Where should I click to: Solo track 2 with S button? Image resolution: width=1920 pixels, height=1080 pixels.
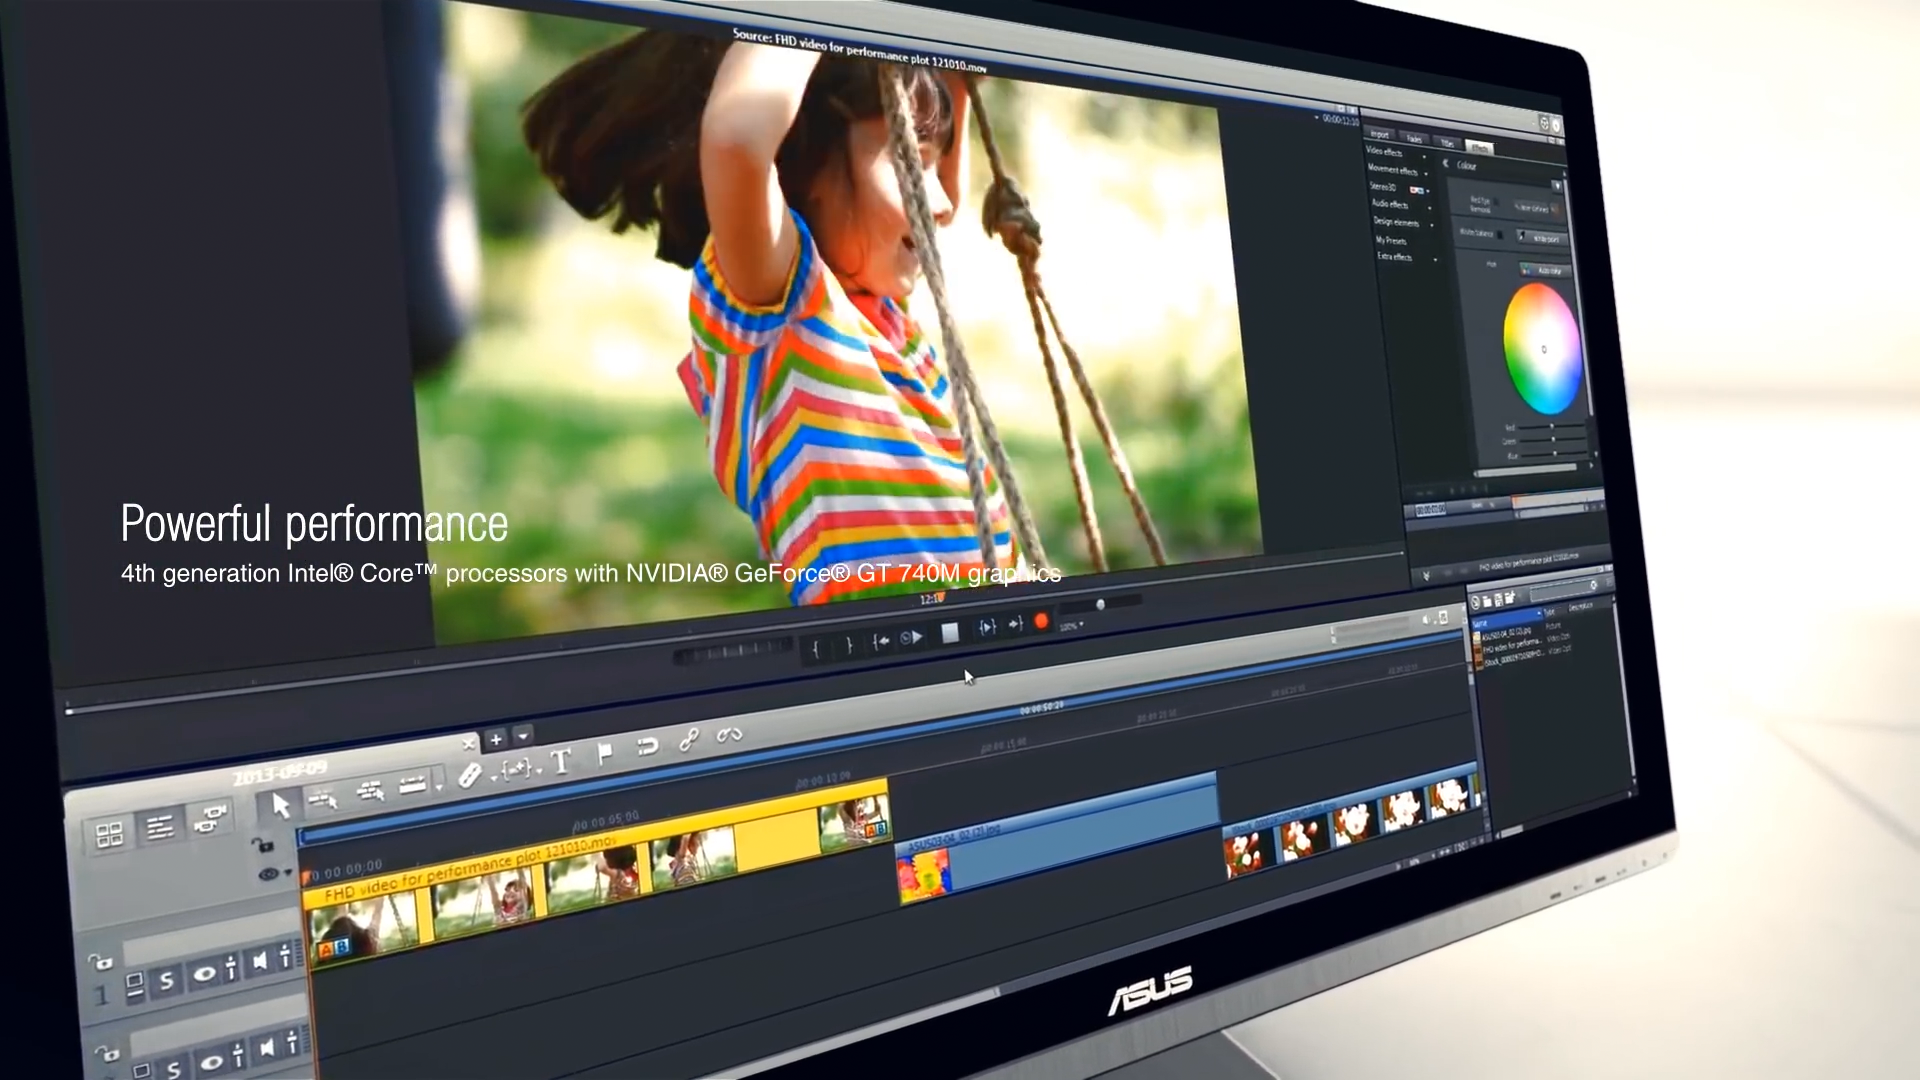pyautogui.click(x=174, y=1069)
